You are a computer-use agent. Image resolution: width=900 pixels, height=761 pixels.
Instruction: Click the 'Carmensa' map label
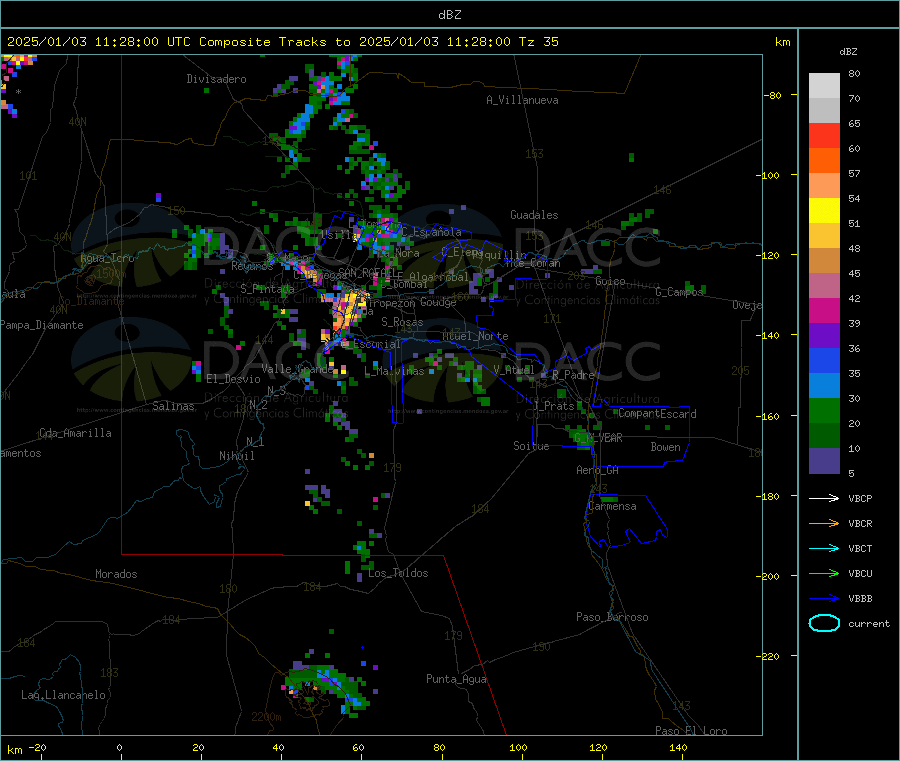point(612,506)
